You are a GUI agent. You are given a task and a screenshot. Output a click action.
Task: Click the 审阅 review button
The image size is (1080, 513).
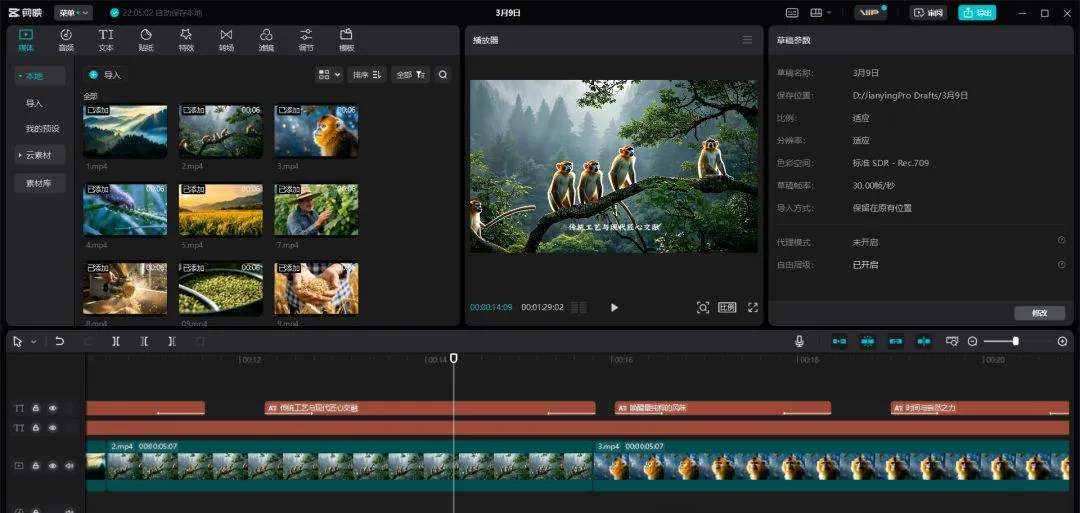point(928,12)
